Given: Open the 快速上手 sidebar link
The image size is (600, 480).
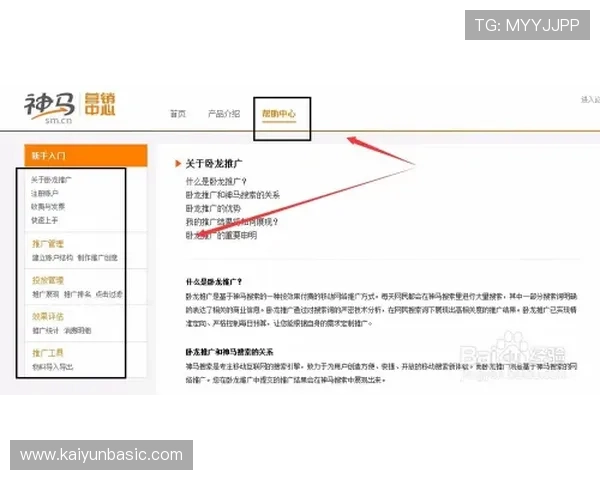Looking at the screenshot, I should [x=45, y=220].
